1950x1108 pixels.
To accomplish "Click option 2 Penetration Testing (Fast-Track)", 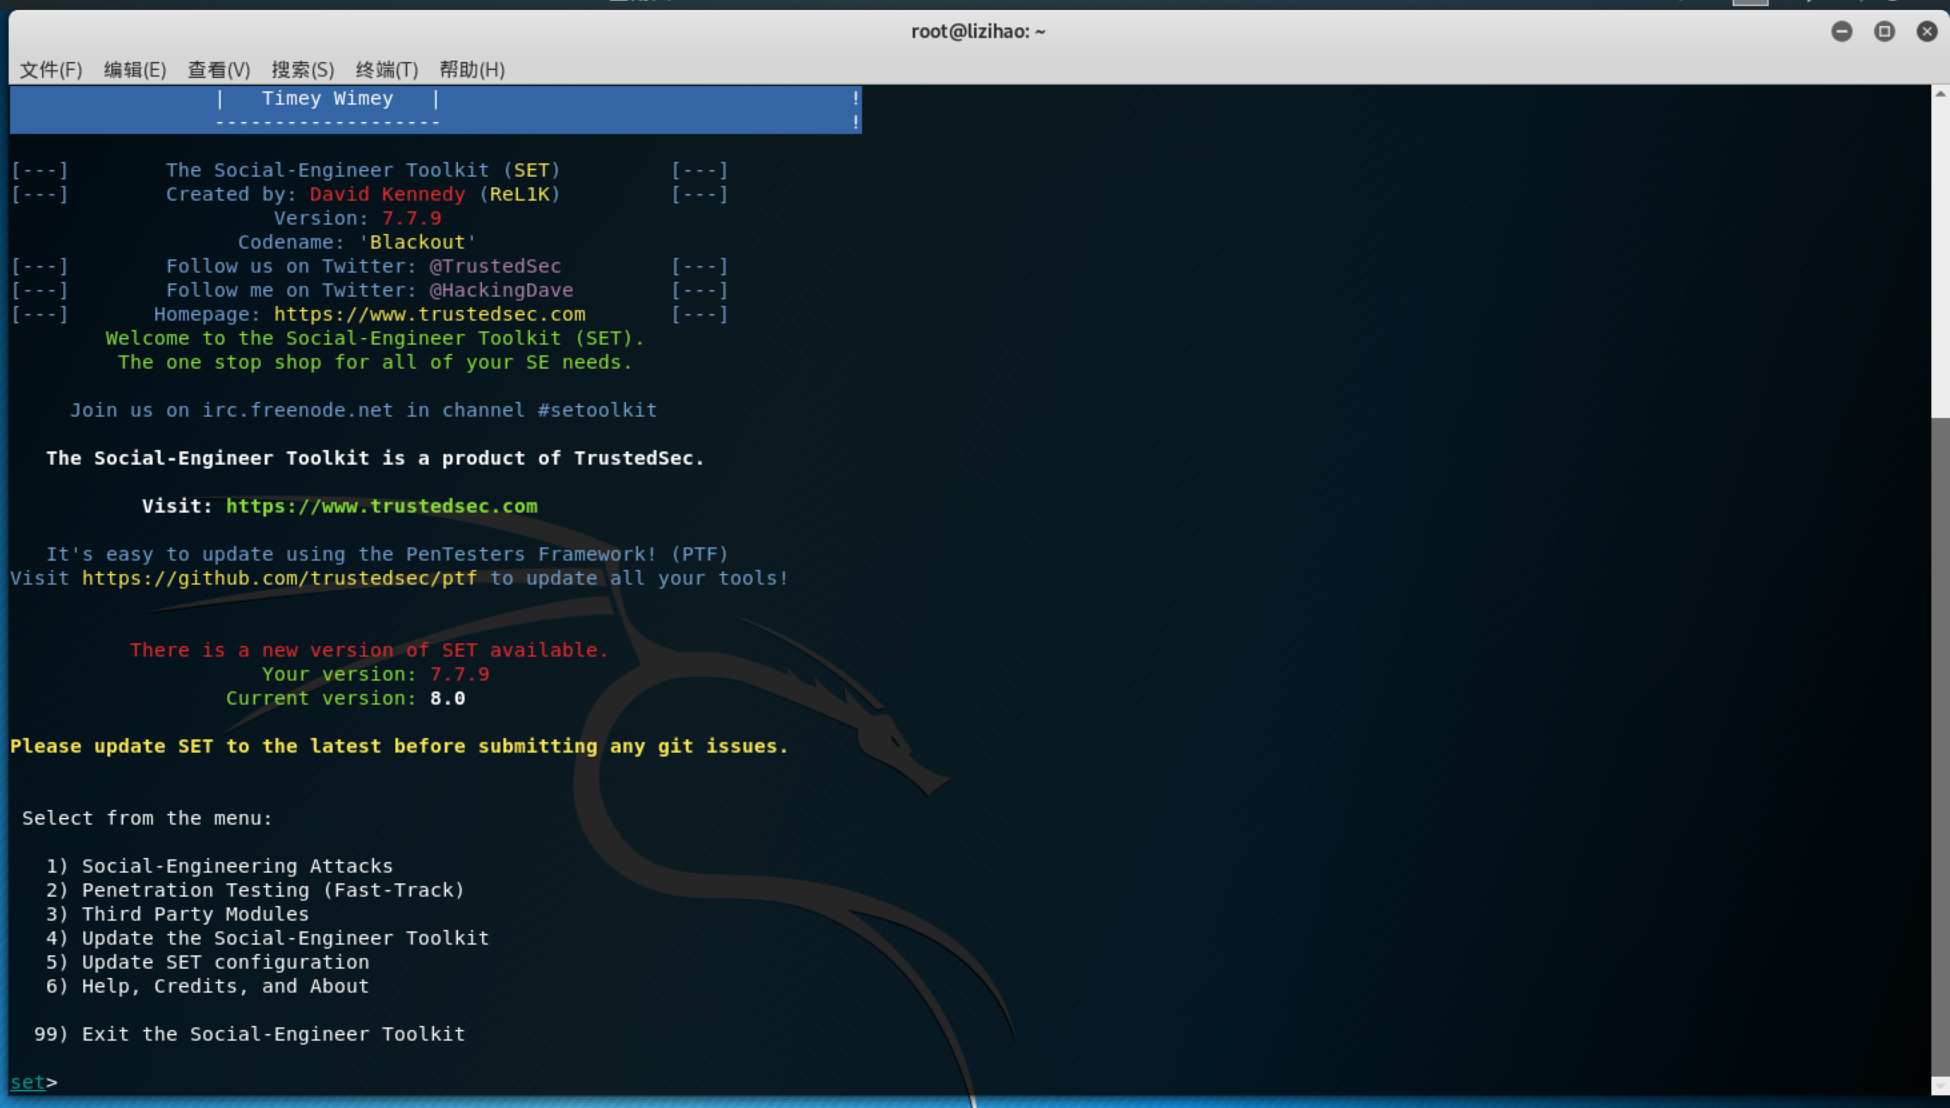I will click(x=256, y=890).
